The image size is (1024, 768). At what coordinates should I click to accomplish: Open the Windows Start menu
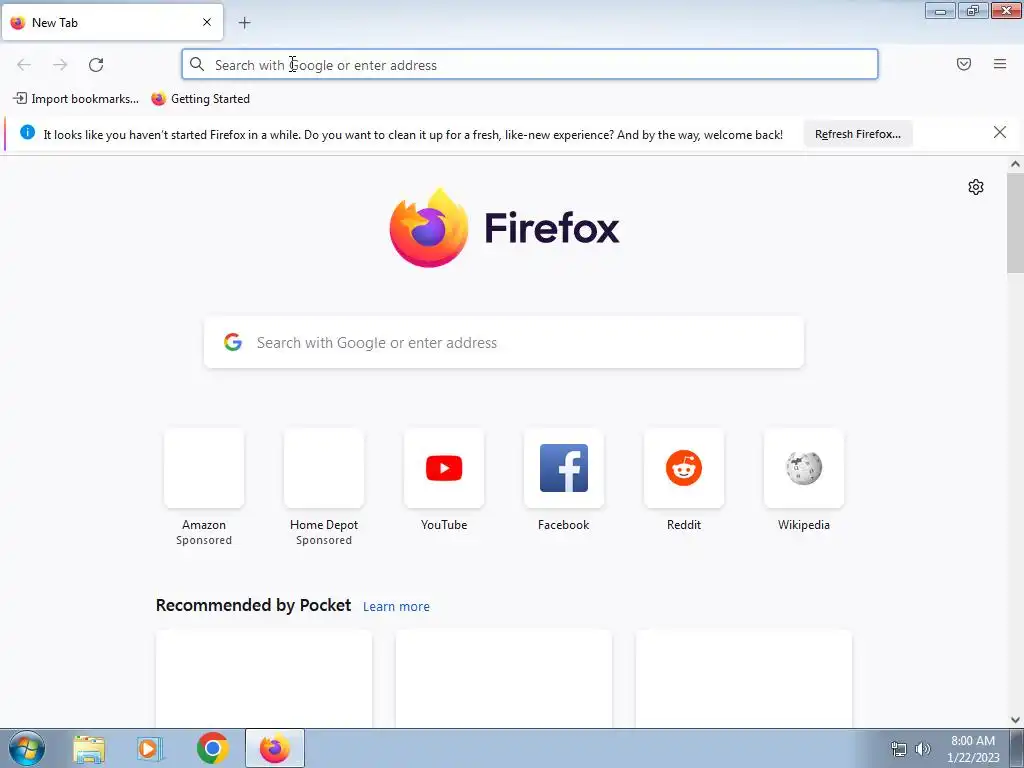[x=27, y=748]
